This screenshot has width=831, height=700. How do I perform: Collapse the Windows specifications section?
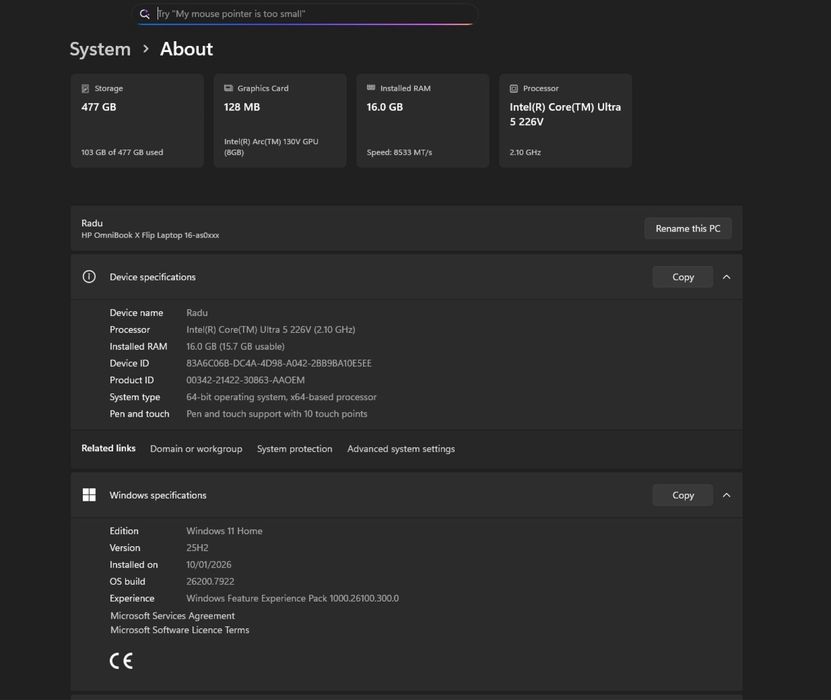tap(727, 495)
